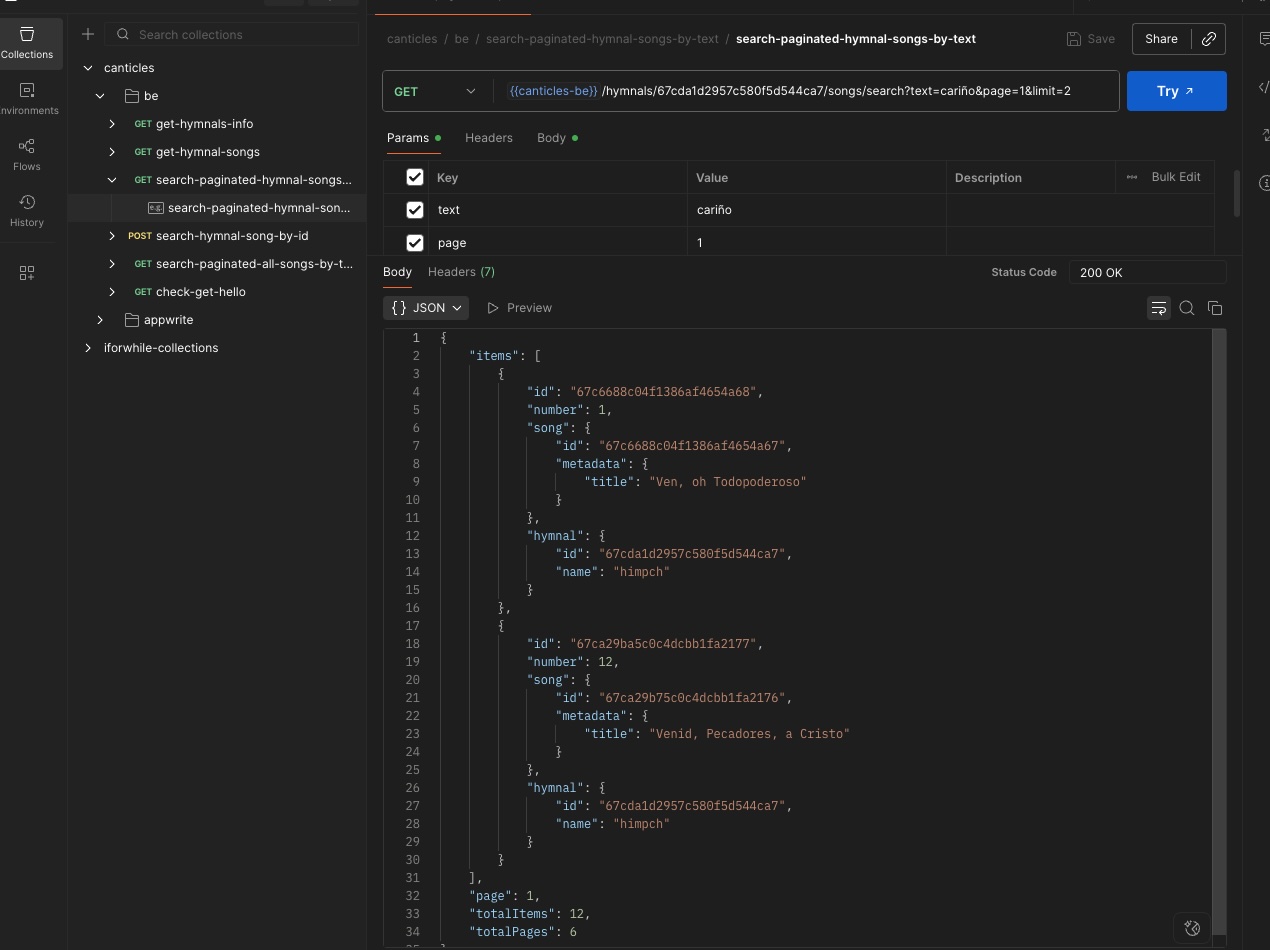Expand the appwrite folder chevron

click(x=100, y=320)
